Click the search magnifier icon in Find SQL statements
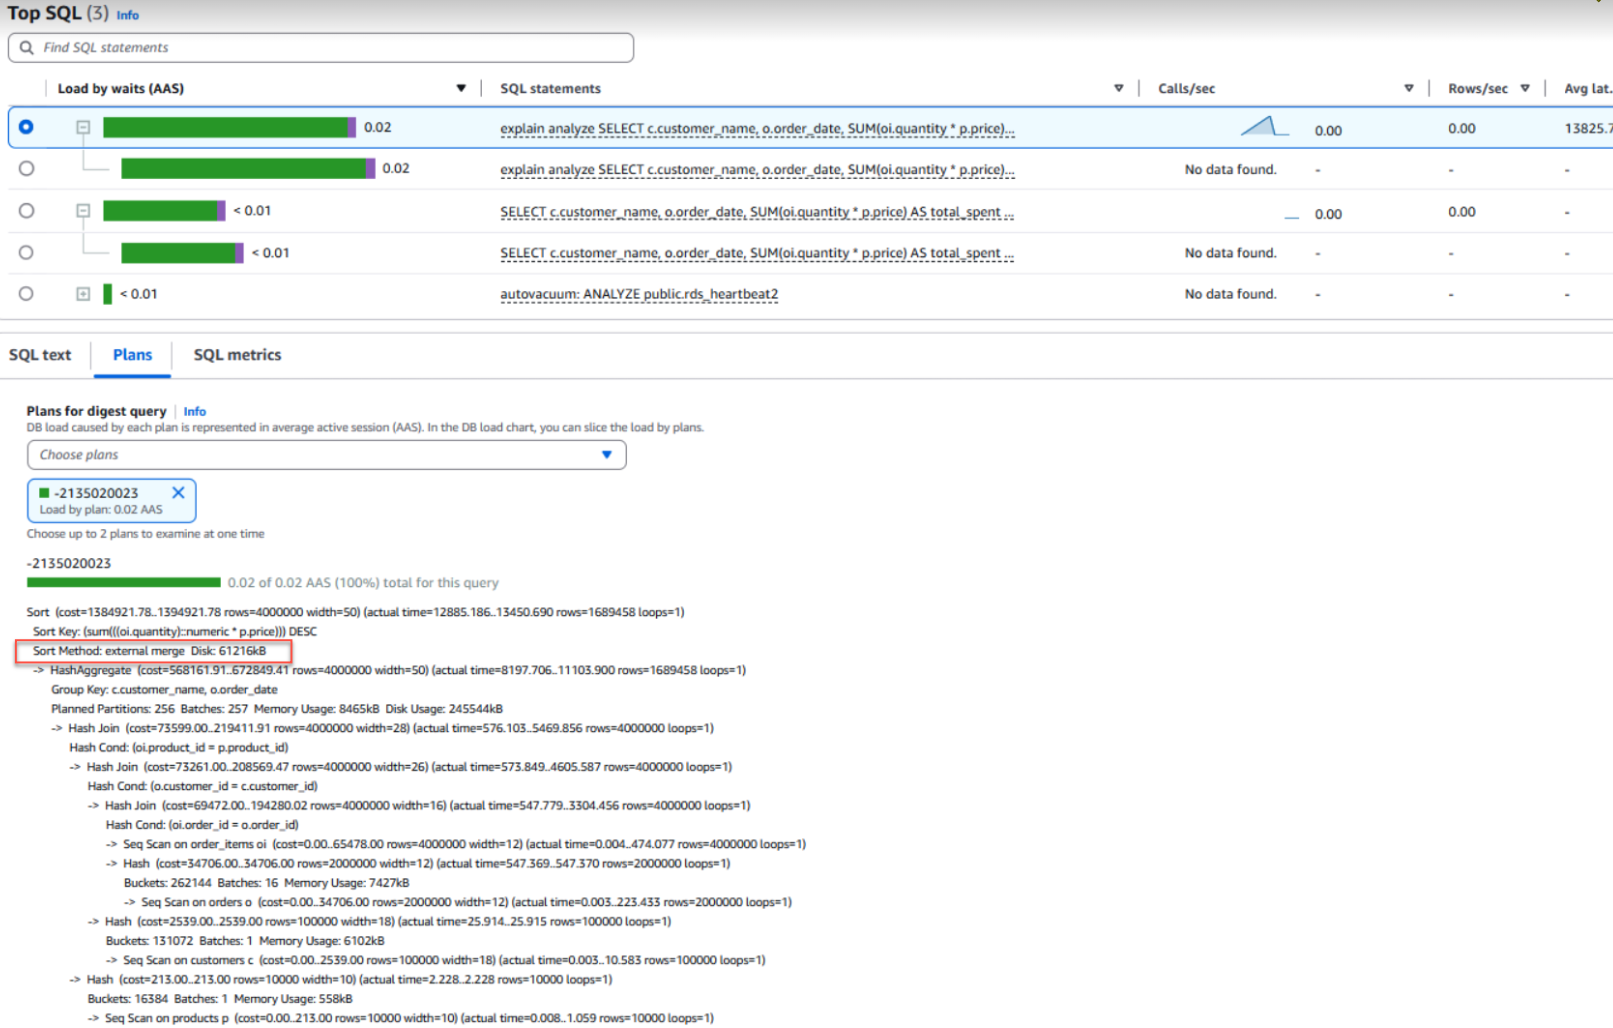The width and height of the screenshot is (1613, 1028). 27,47
